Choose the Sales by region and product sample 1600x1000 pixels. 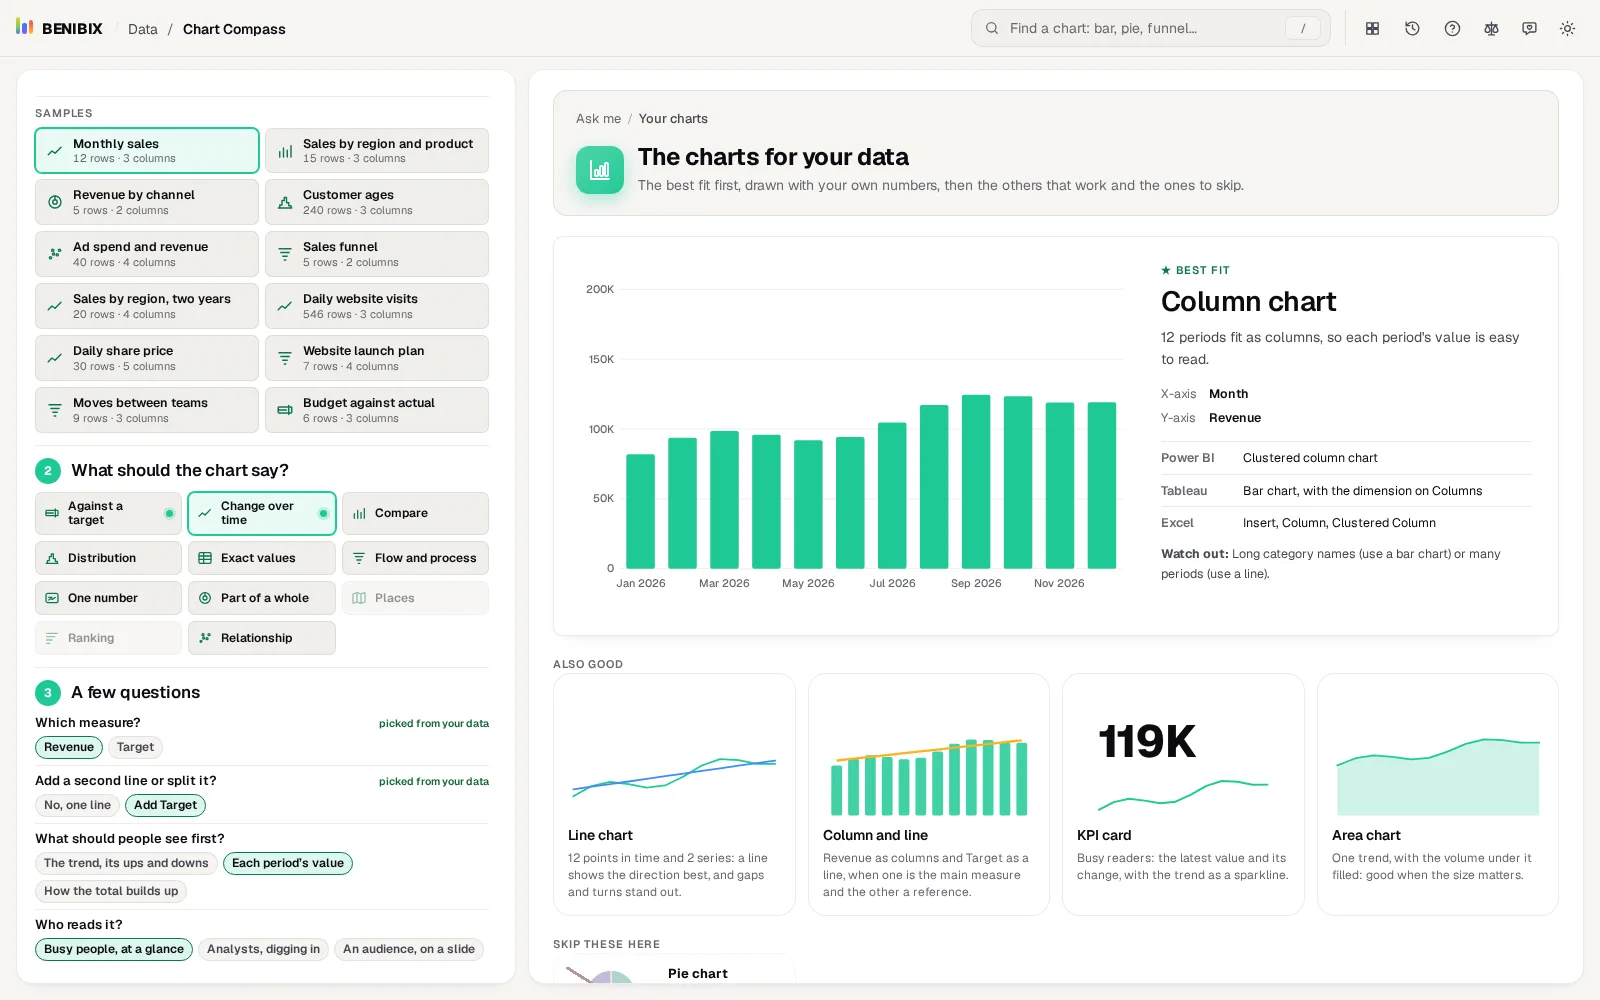click(377, 151)
